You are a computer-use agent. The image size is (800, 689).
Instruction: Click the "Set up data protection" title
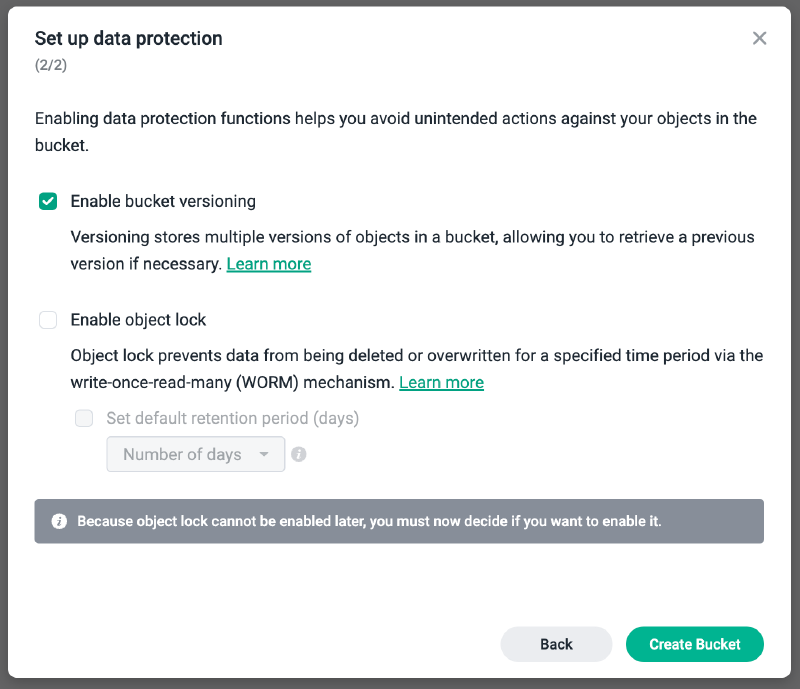click(x=128, y=39)
